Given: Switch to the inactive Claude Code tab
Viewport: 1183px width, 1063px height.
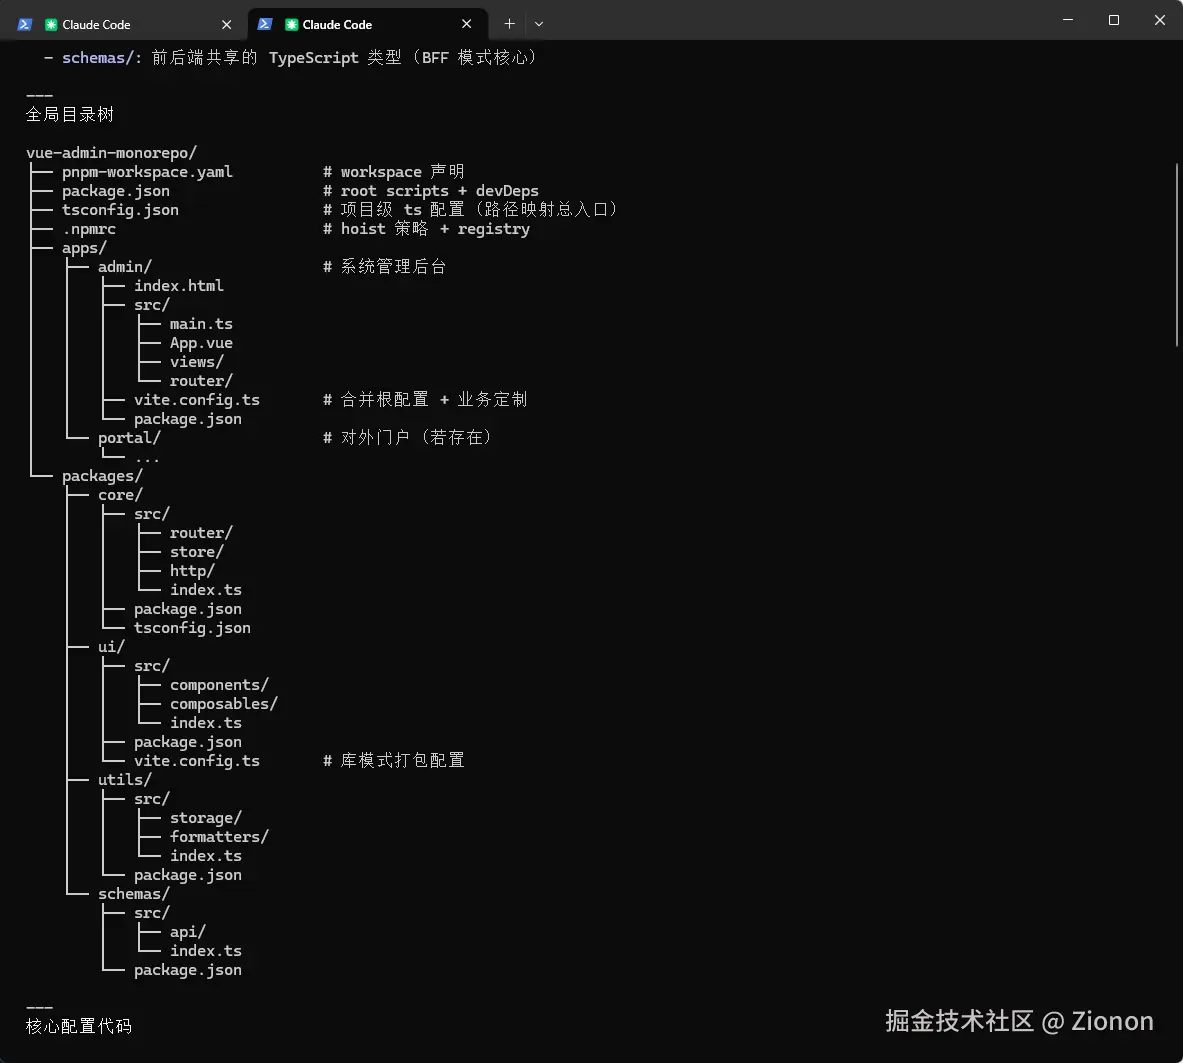Looking at the screenshot, I should [x=124, y=24].
